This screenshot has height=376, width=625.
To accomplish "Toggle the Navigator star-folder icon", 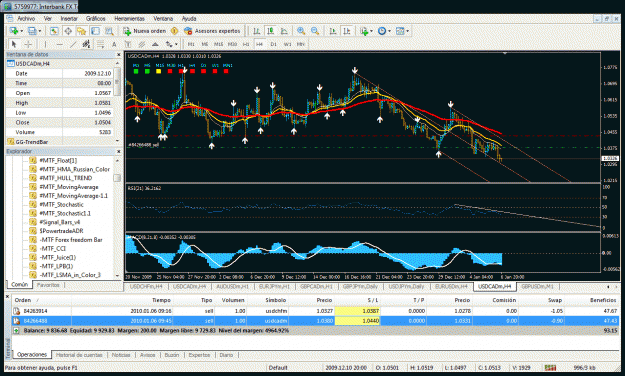I will (x=81, y=31).
